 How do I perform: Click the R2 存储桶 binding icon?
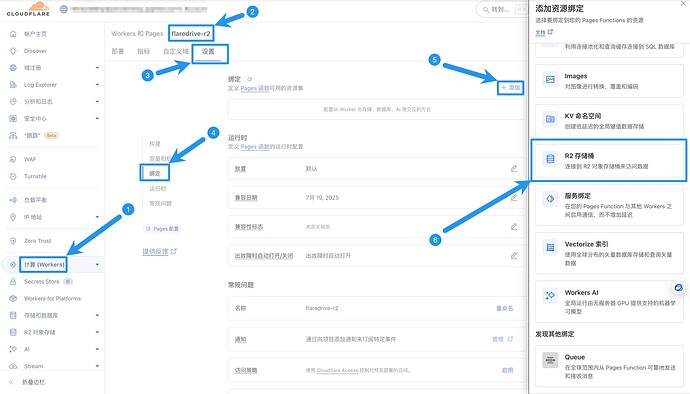point(550,158)
